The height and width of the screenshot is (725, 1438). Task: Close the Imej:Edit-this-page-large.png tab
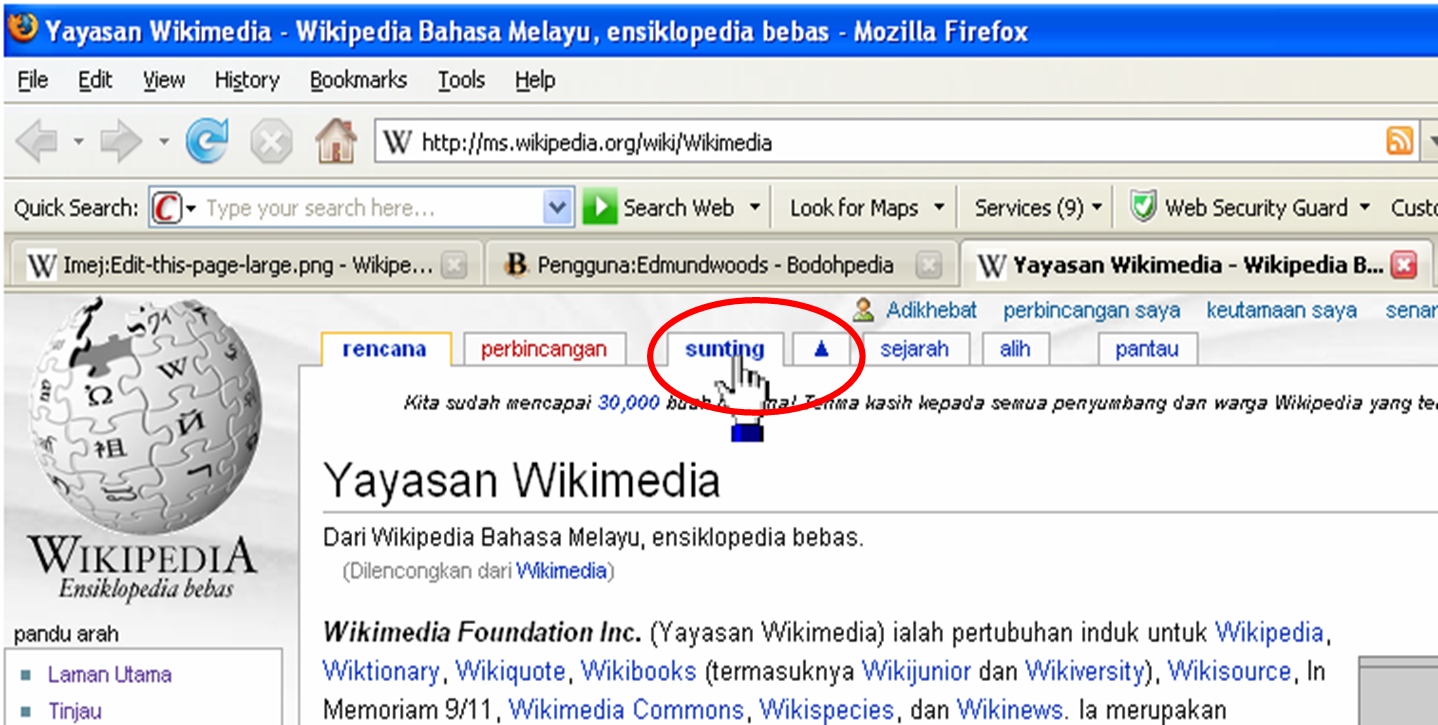pos(454,266)
